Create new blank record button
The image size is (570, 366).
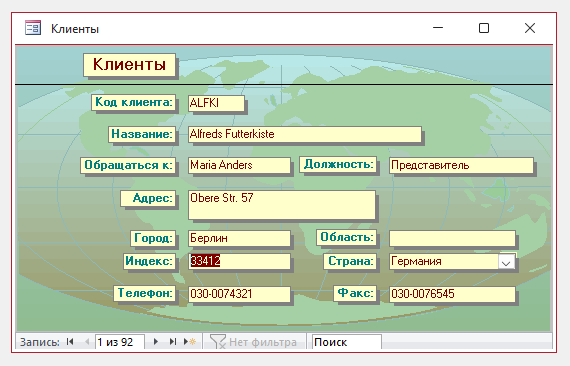(190, 342)
